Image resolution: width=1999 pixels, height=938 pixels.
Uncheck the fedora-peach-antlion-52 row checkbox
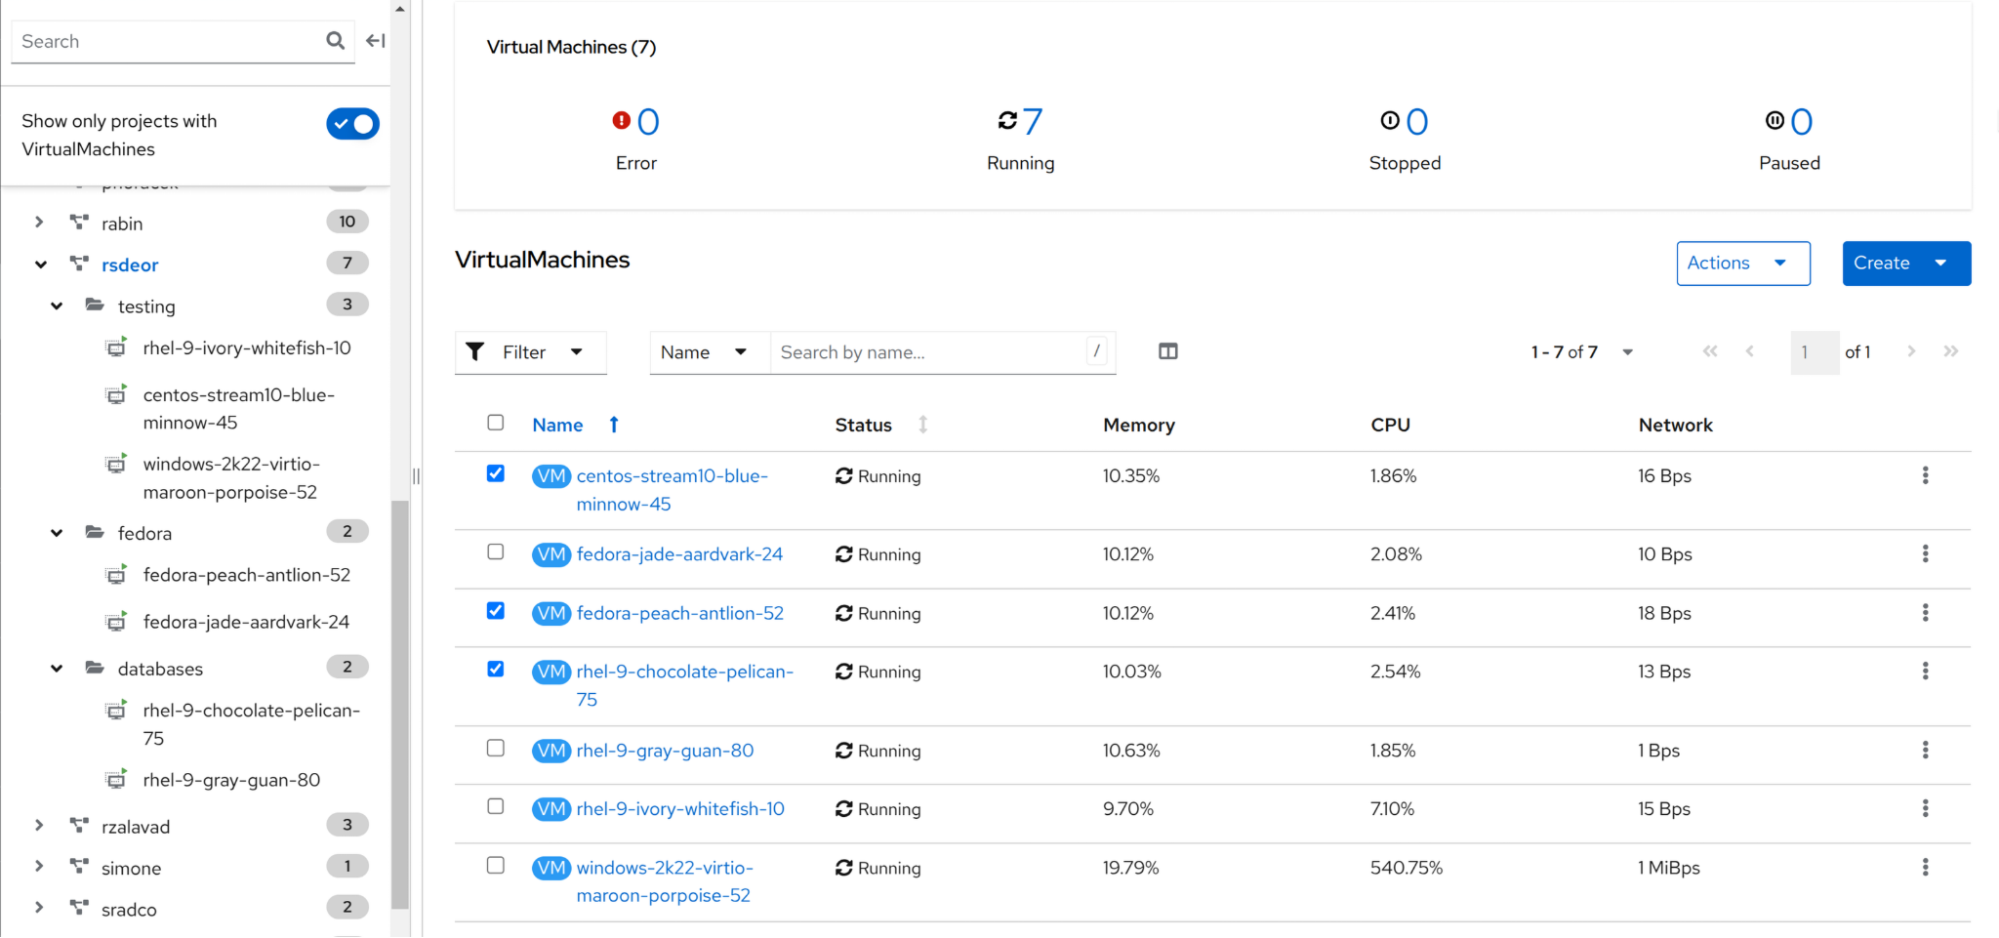[495, 611]
